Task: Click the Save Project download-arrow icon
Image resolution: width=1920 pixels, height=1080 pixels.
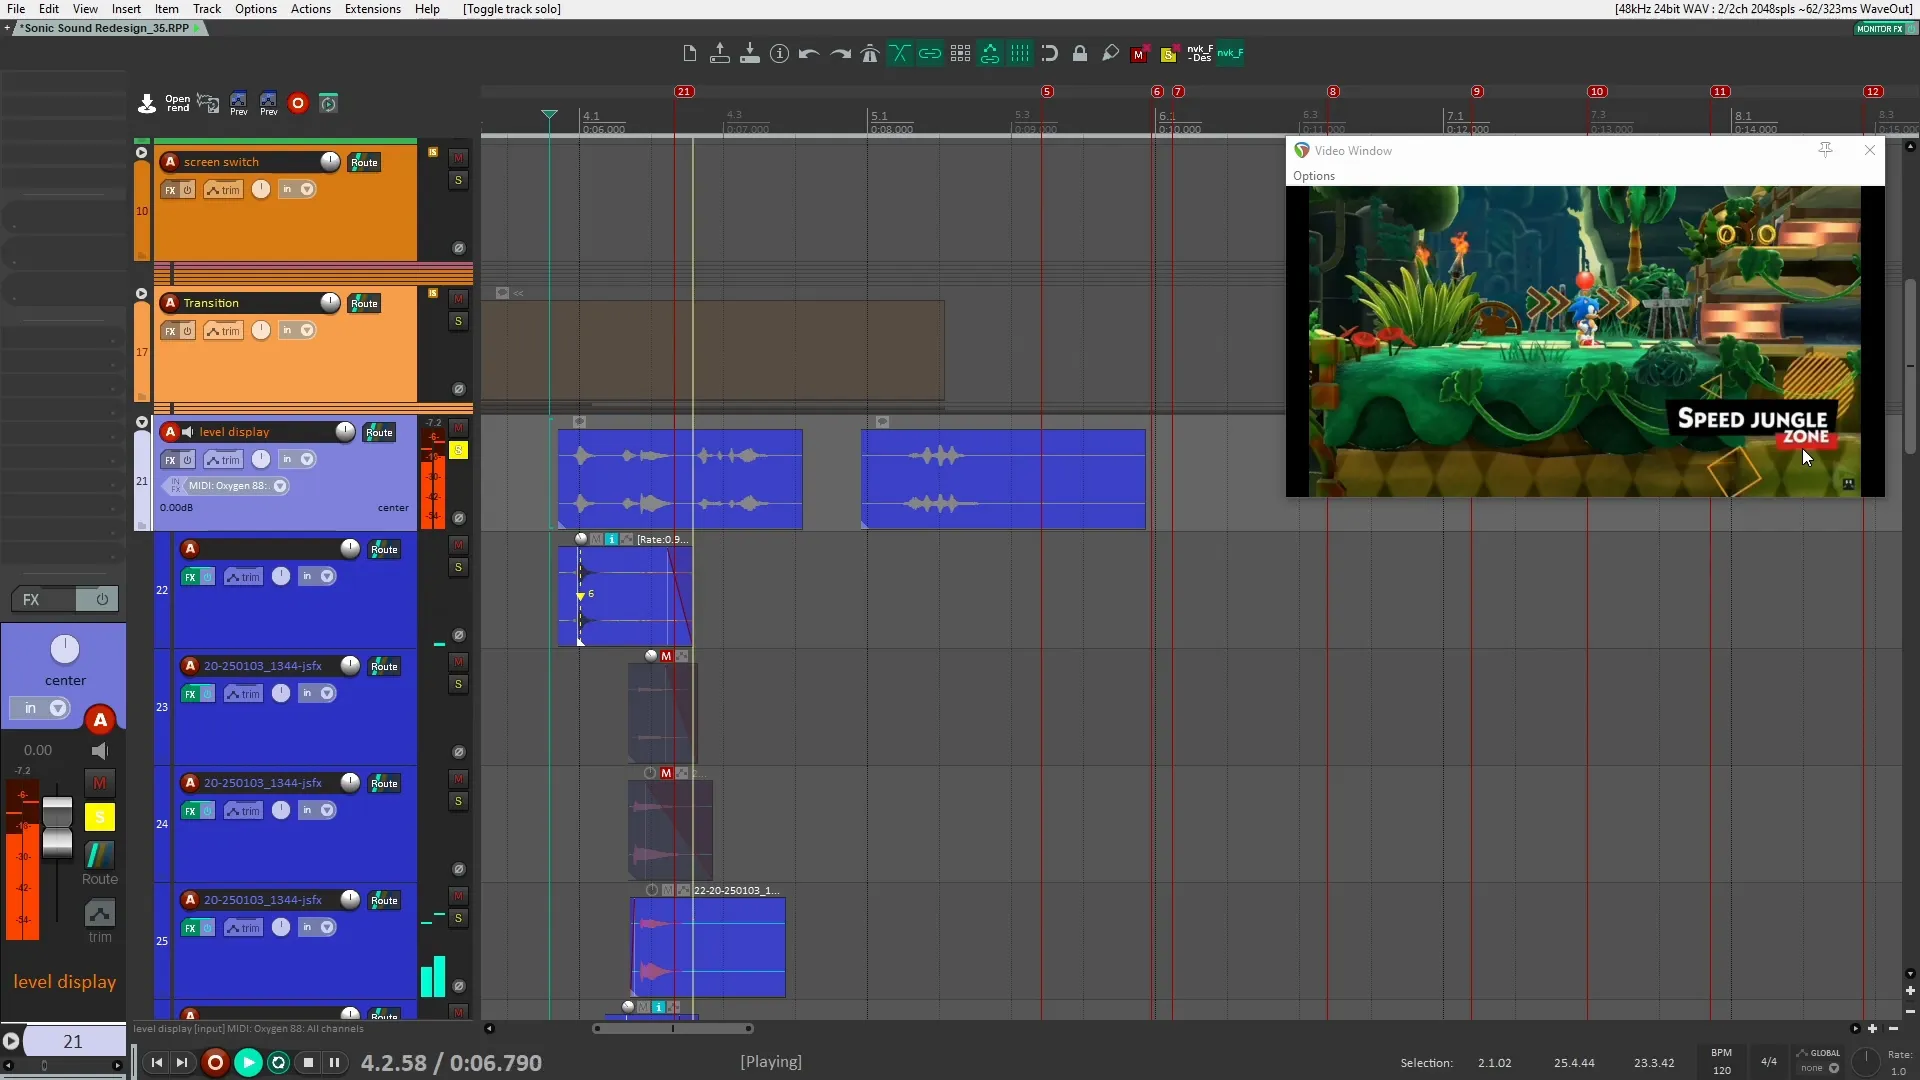Action: click(749, 54)
